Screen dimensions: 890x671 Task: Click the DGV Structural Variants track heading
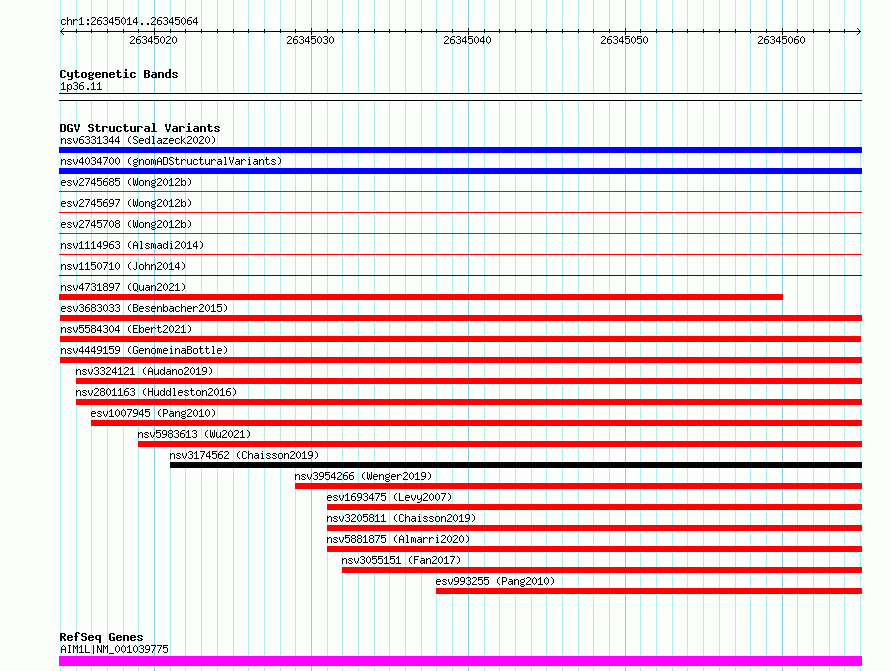140,128
